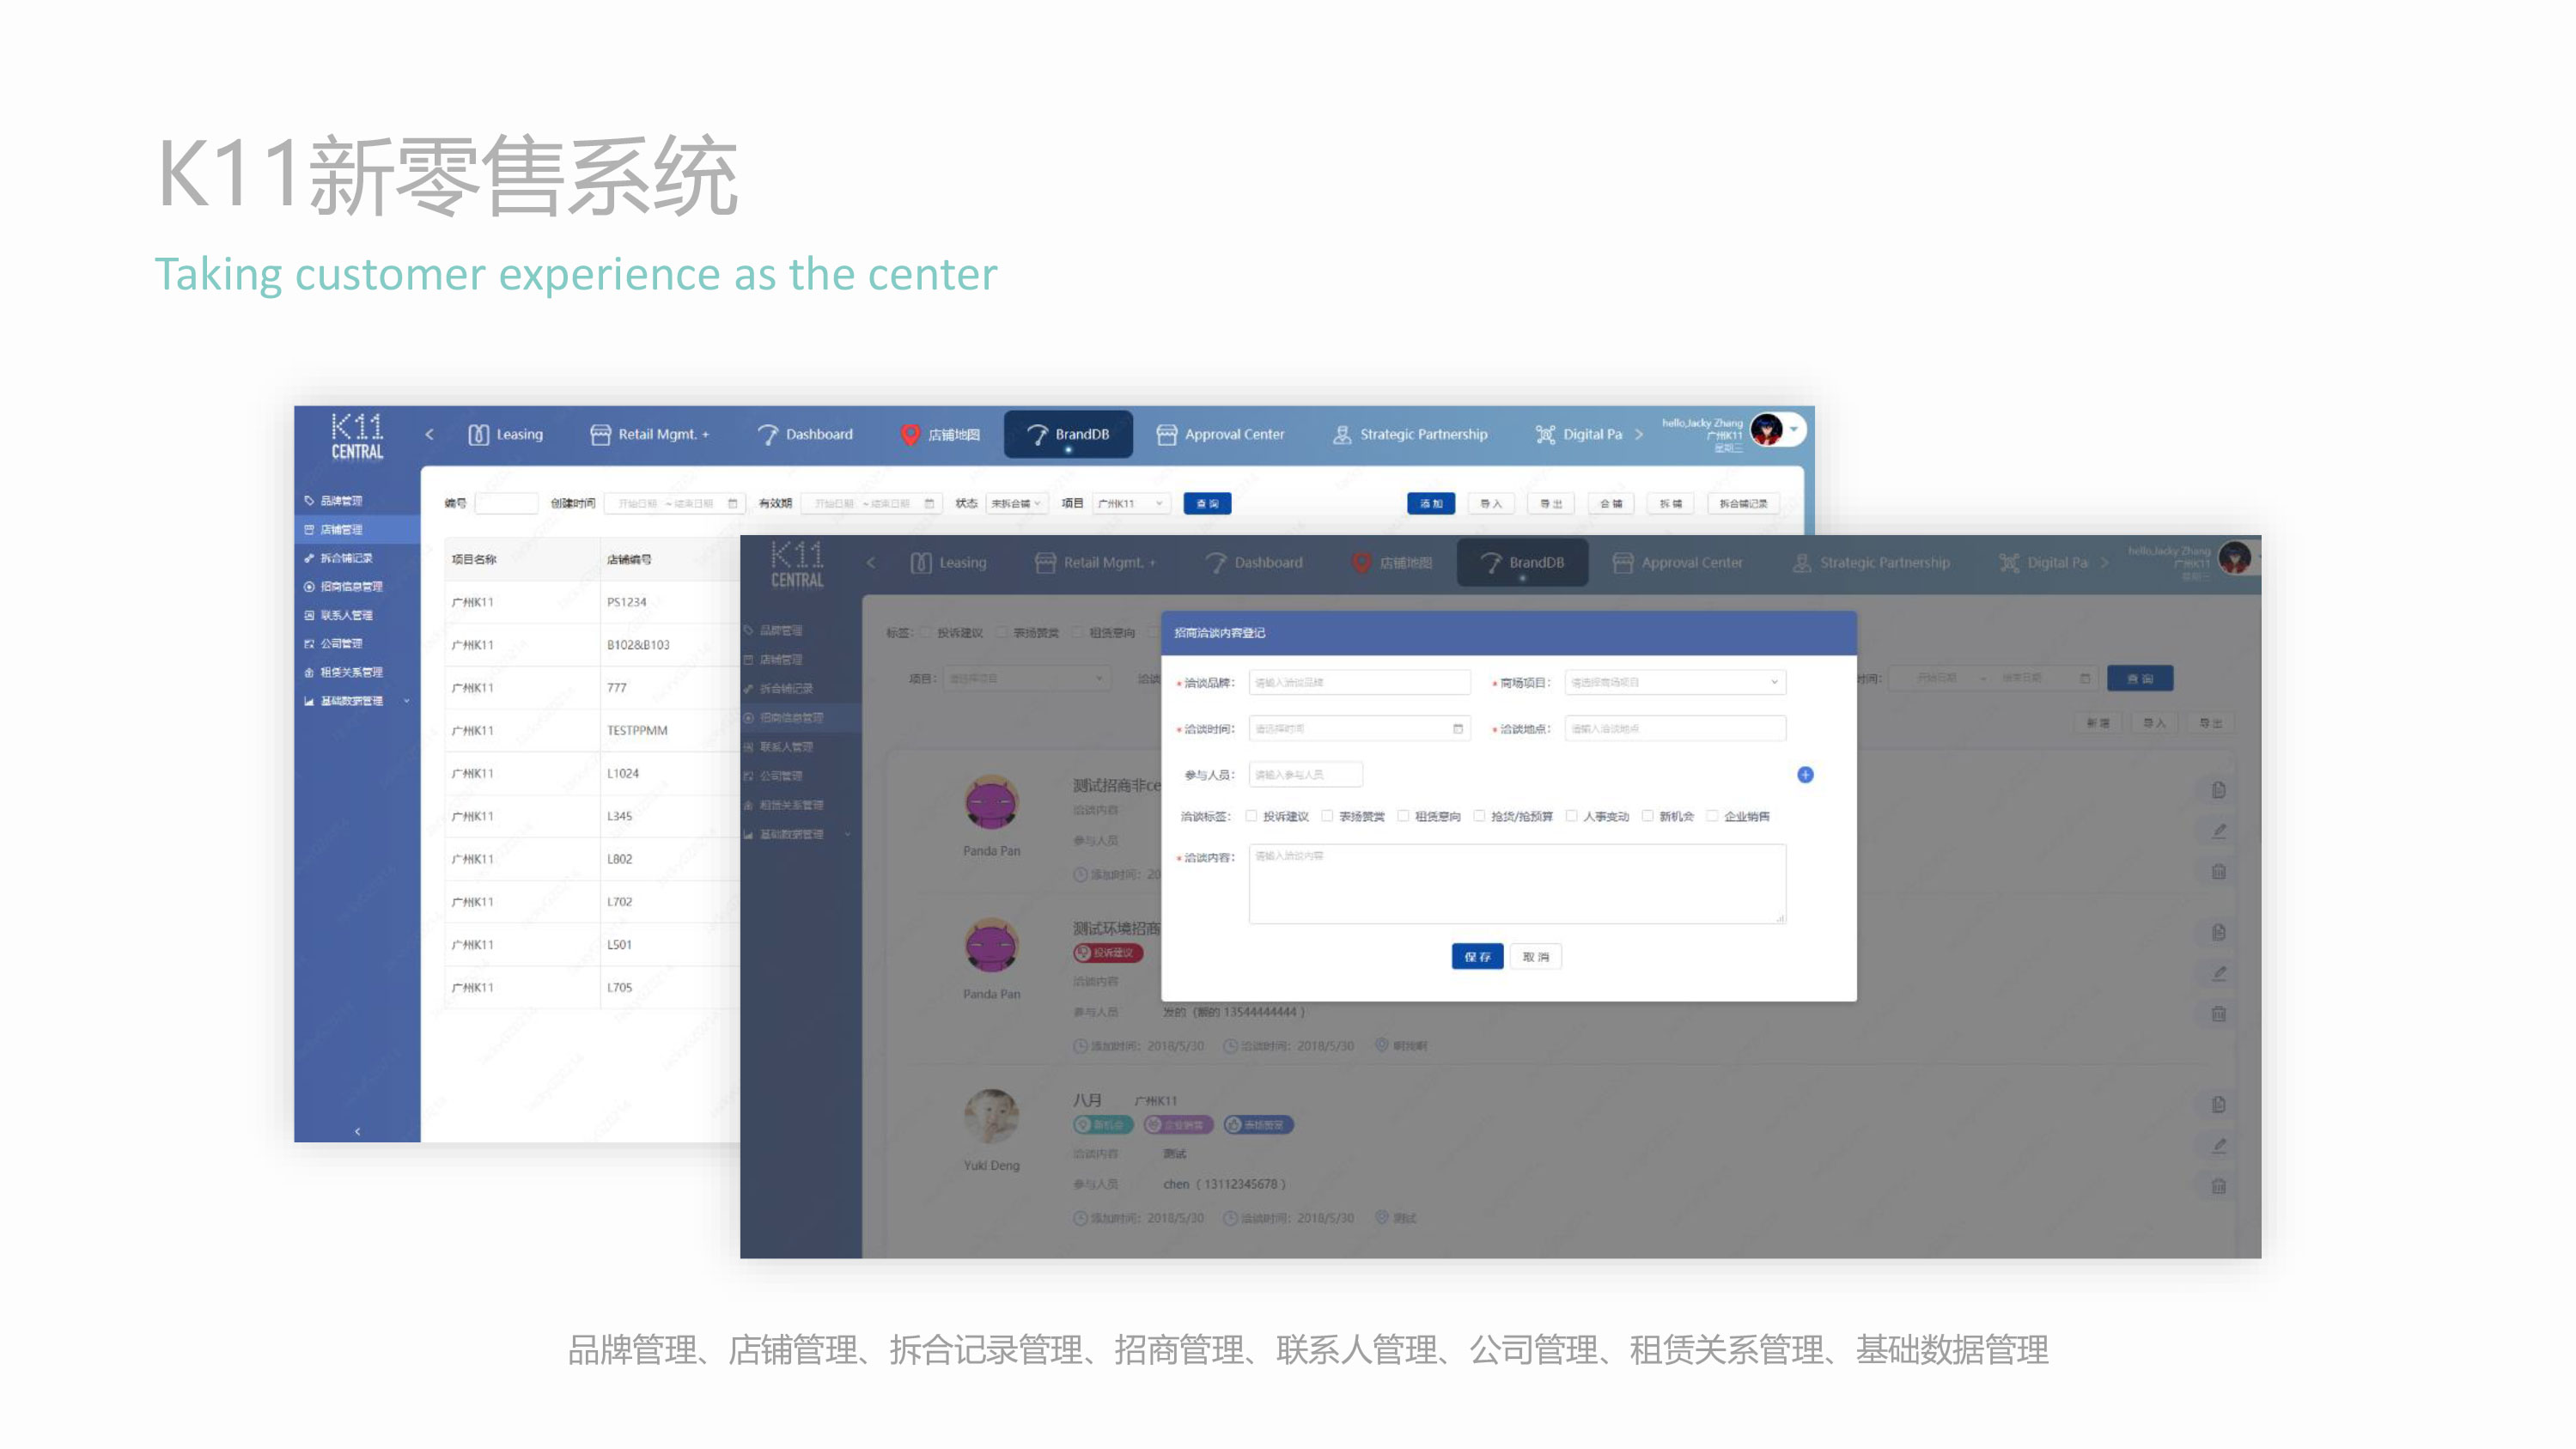Collapse sidebar with bottom arrow in back window

point(357,1131)
